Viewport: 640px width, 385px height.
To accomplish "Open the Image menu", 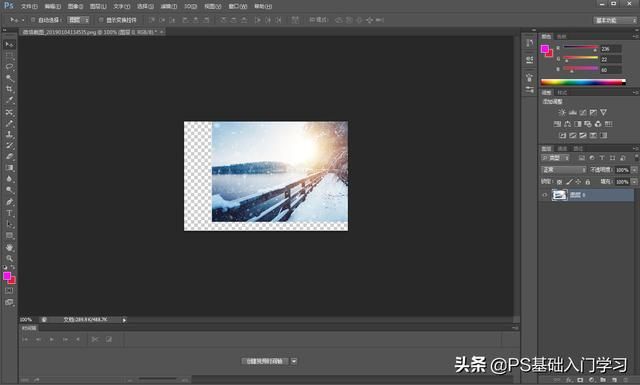I will point(76,7).
